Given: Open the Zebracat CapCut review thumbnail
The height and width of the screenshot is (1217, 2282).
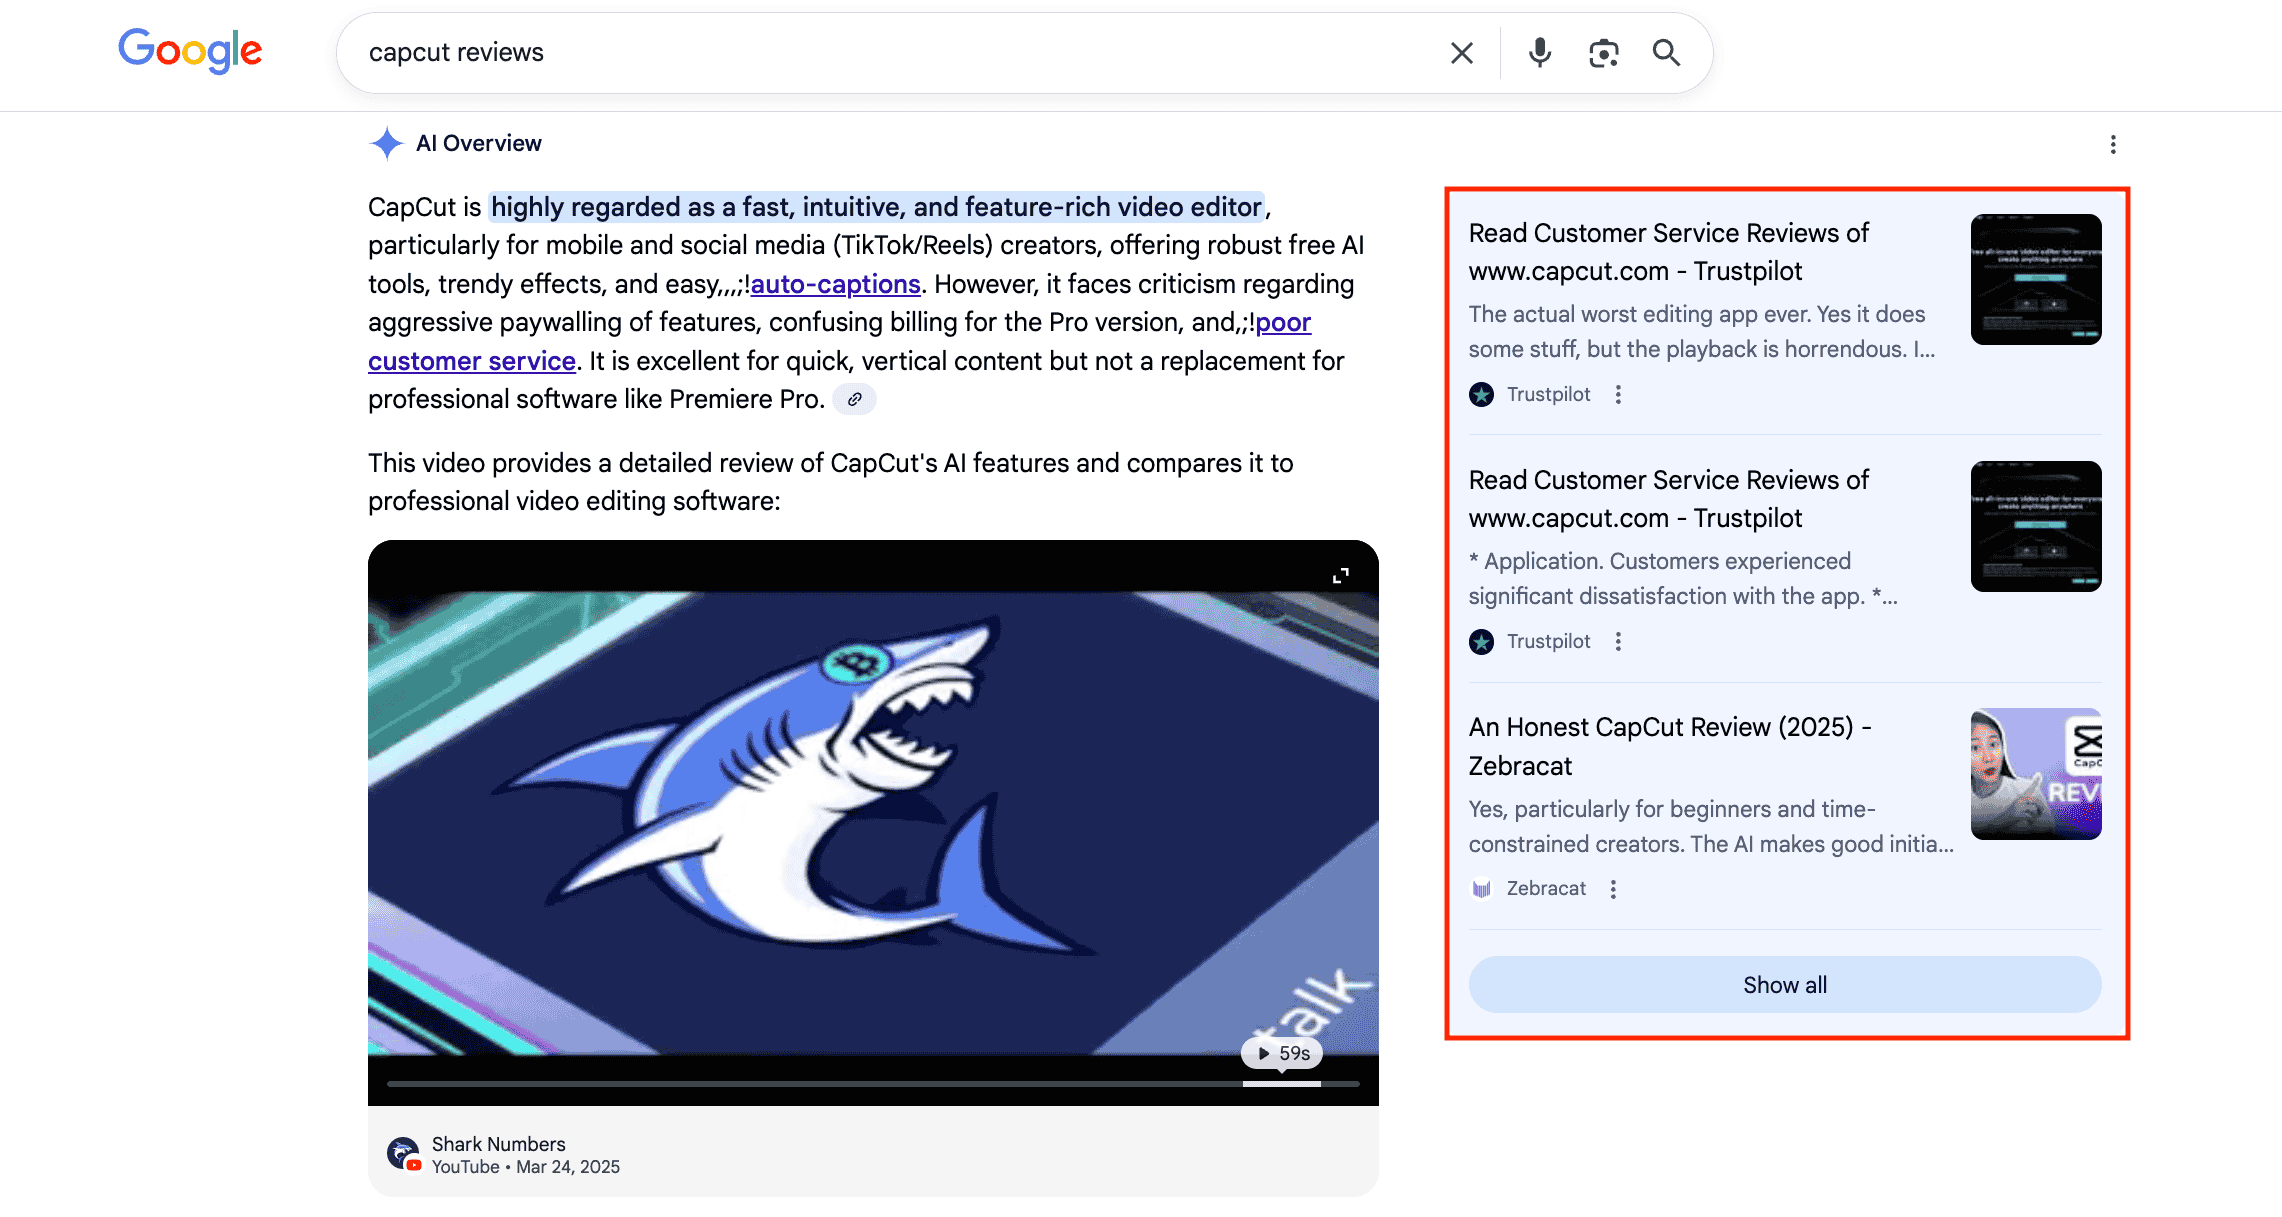Looking at the screenshot, I should 2035,773.
